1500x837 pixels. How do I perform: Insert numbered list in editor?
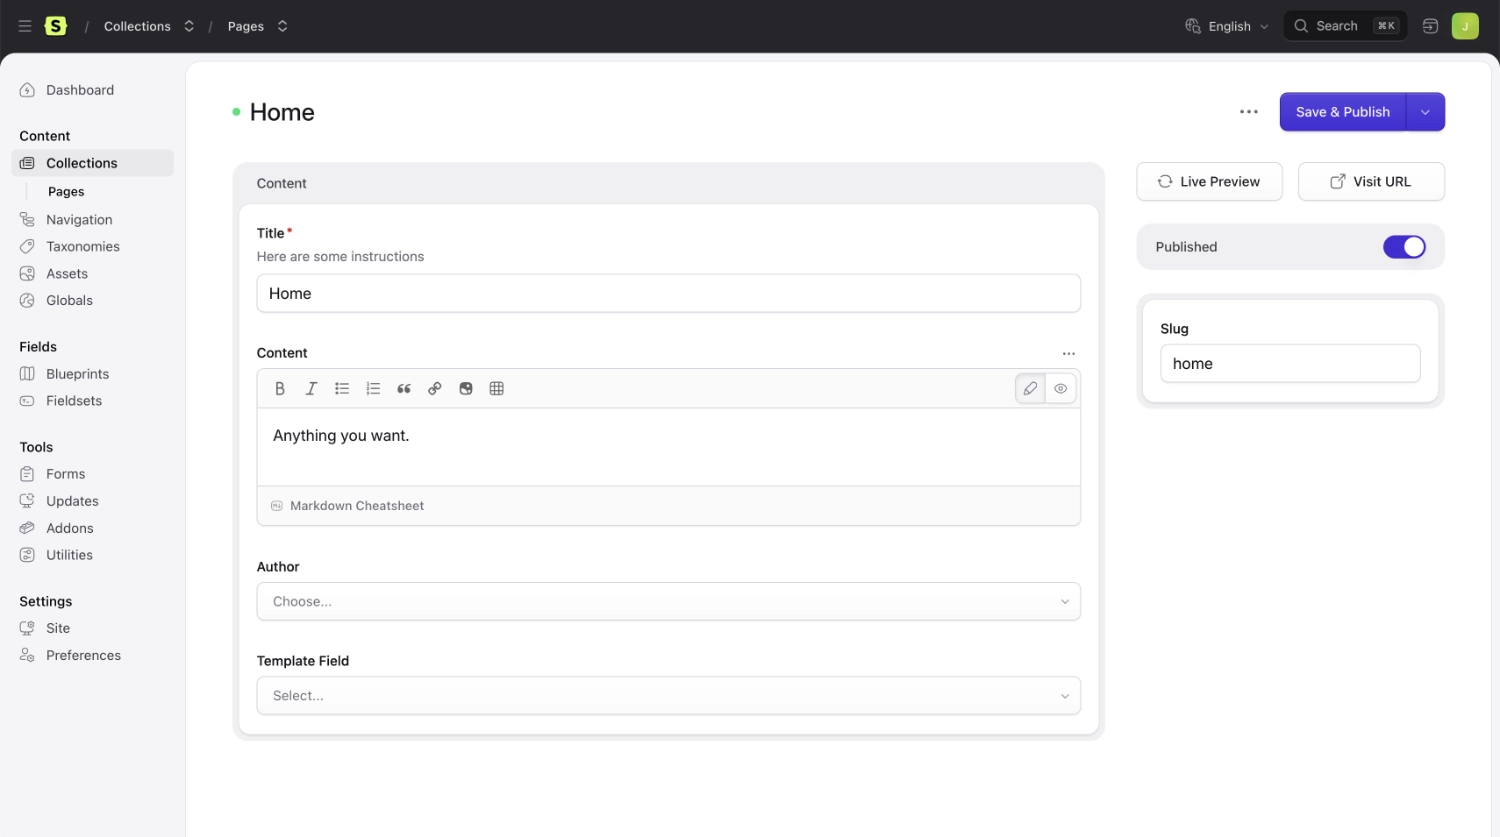(373, 389)
